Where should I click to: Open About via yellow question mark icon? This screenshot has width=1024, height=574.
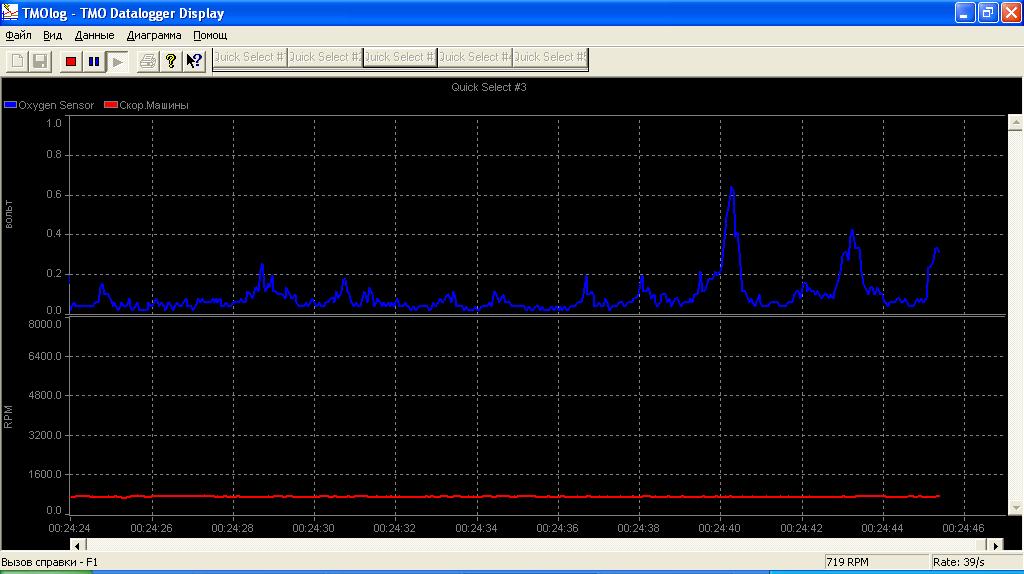click(171, 61)
